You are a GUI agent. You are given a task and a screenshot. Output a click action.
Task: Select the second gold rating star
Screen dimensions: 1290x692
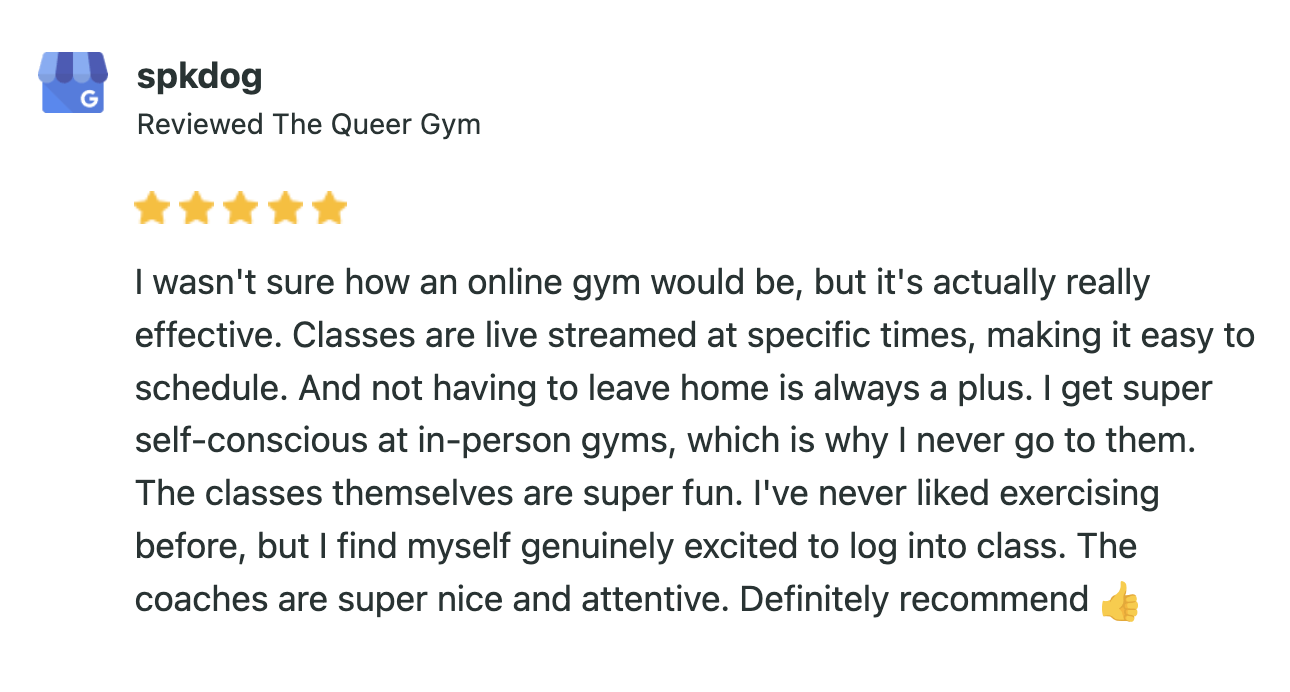coord(195,209)
